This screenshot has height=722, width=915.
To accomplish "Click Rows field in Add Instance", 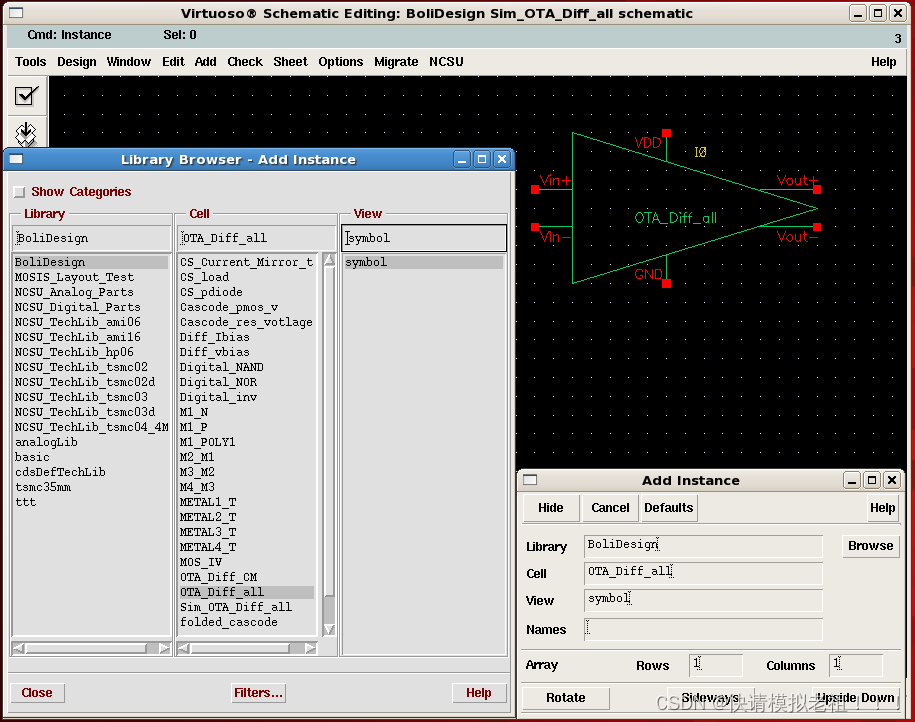I will (715, 665).
